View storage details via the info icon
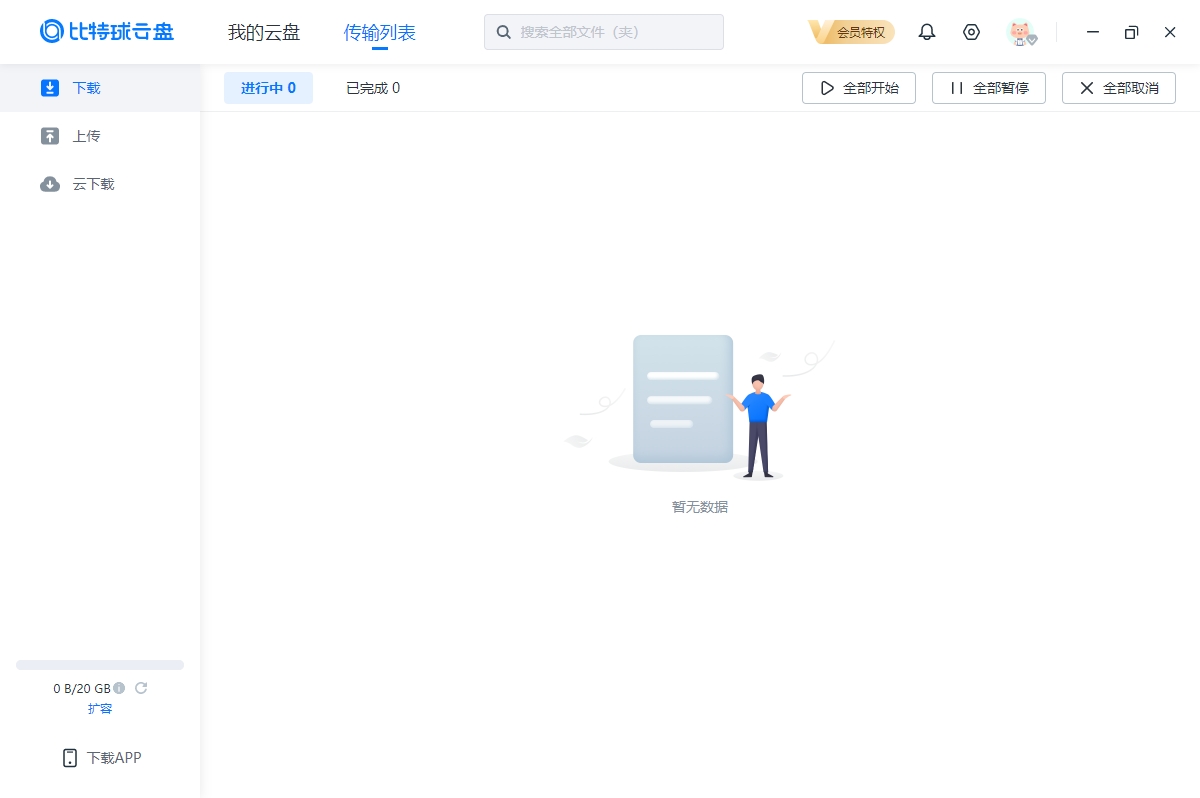 (119, 688)
